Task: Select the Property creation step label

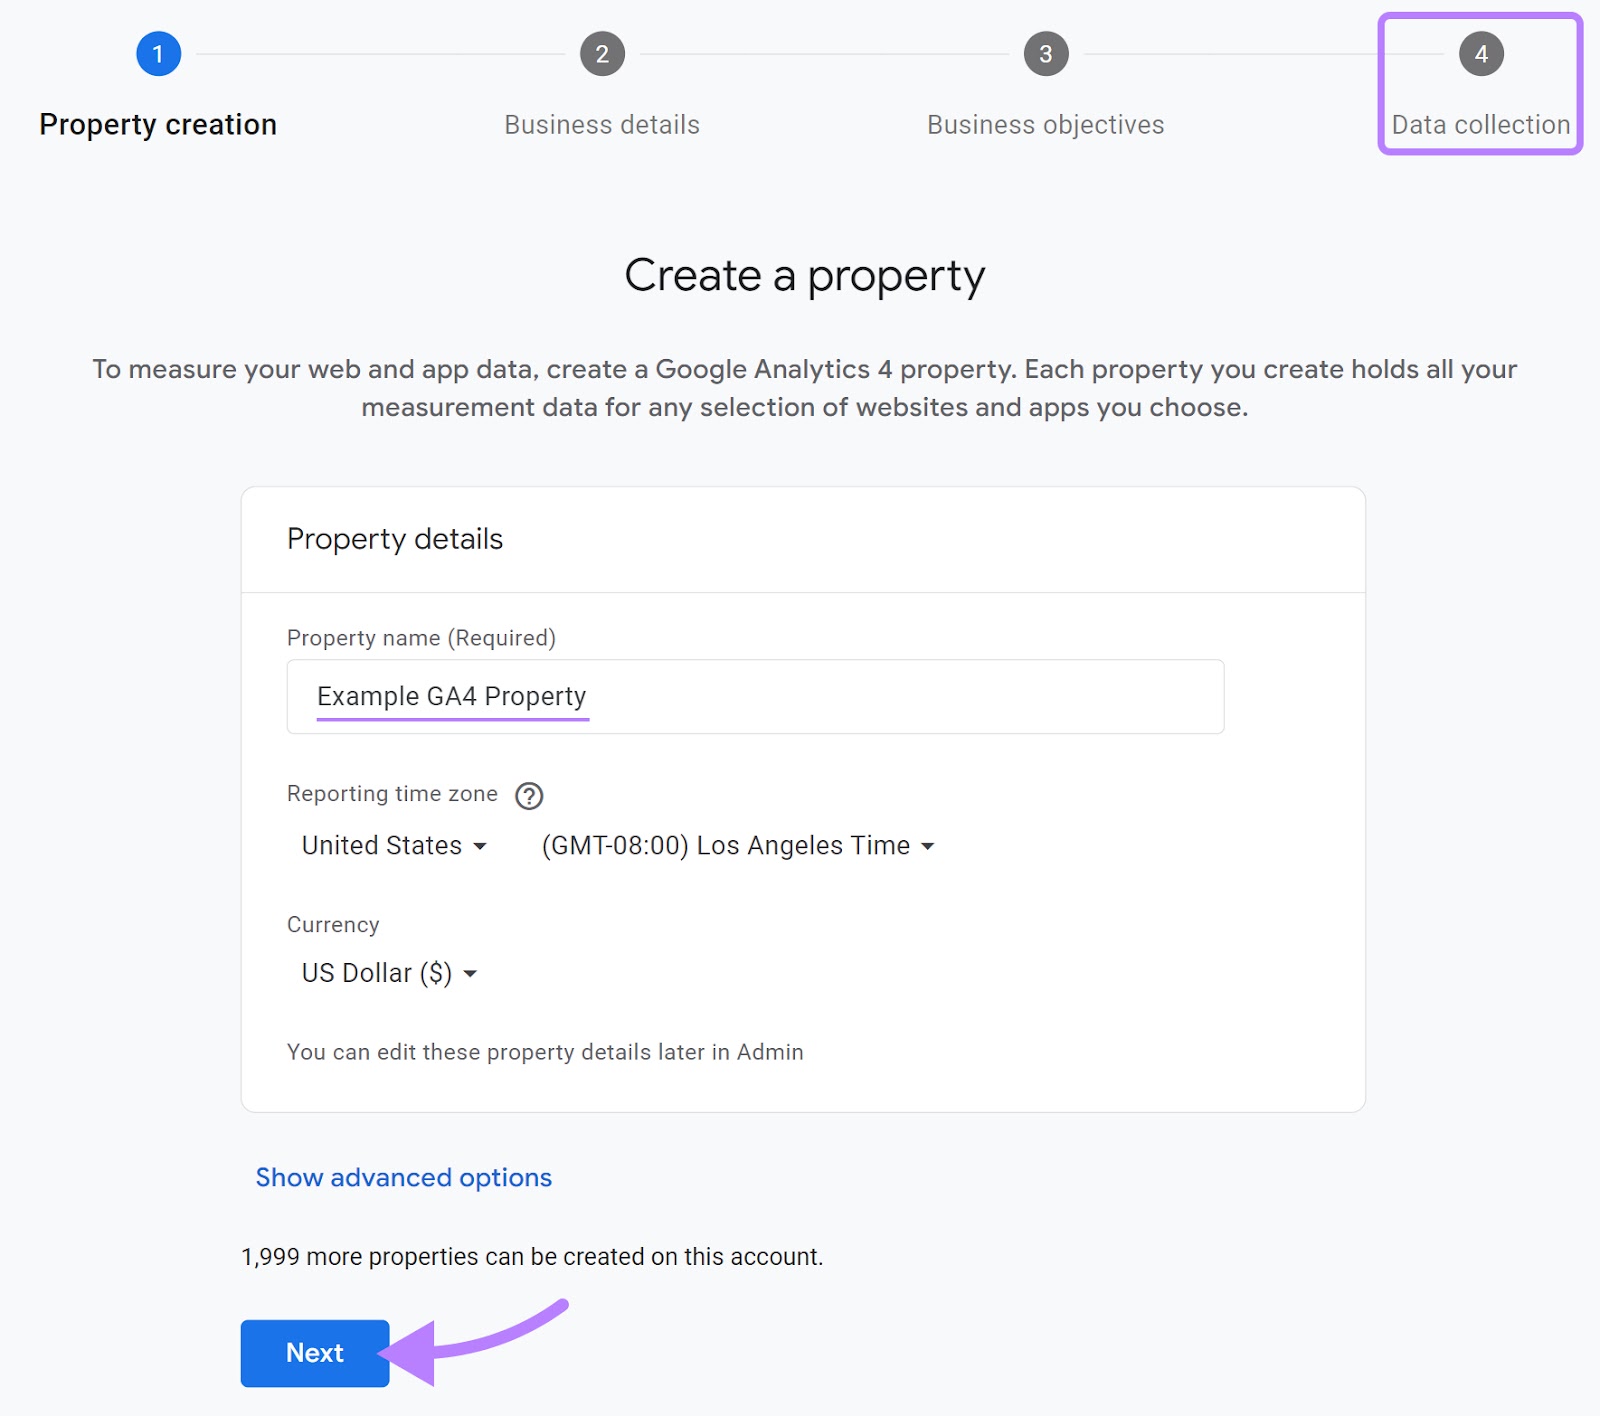Action: pos(158,124)
